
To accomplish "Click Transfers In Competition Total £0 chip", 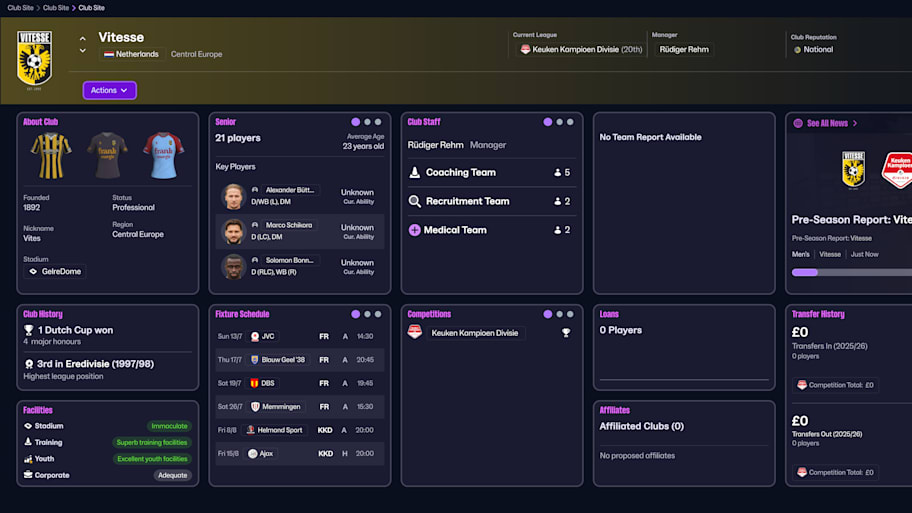I will point(835,385).
